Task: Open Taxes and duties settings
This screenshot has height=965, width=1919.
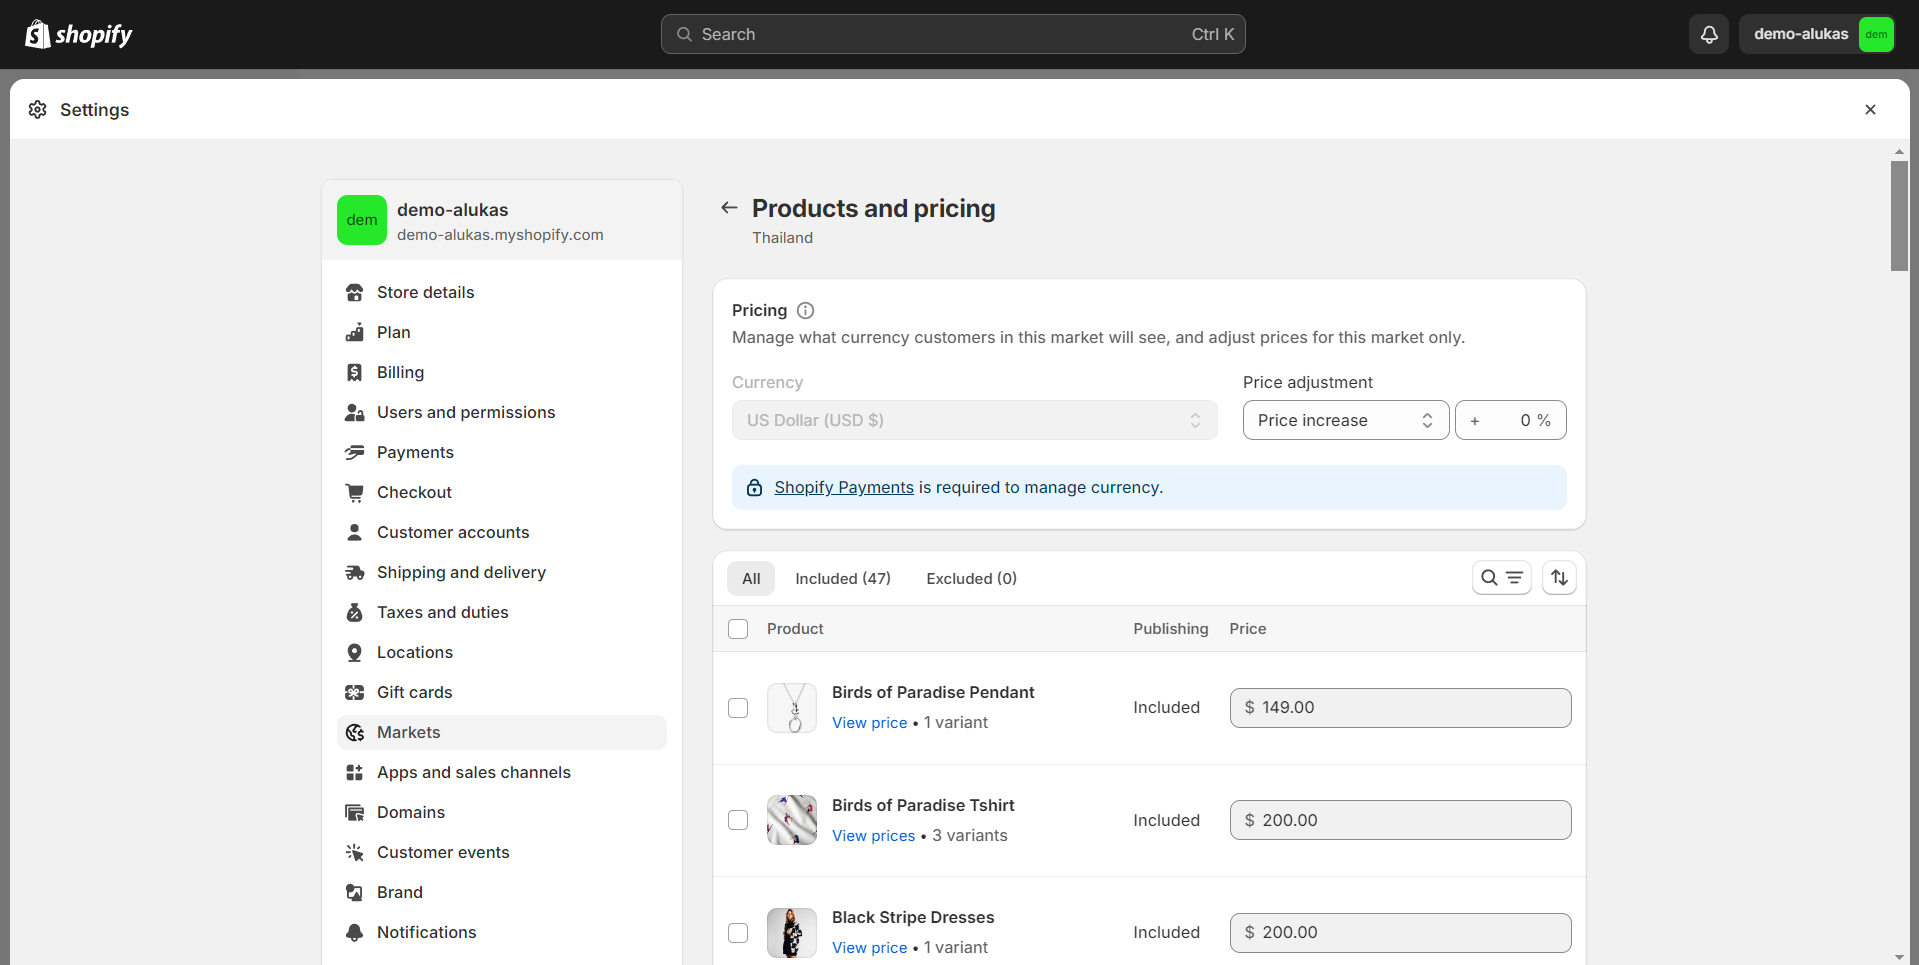Action: coord(442,612)
